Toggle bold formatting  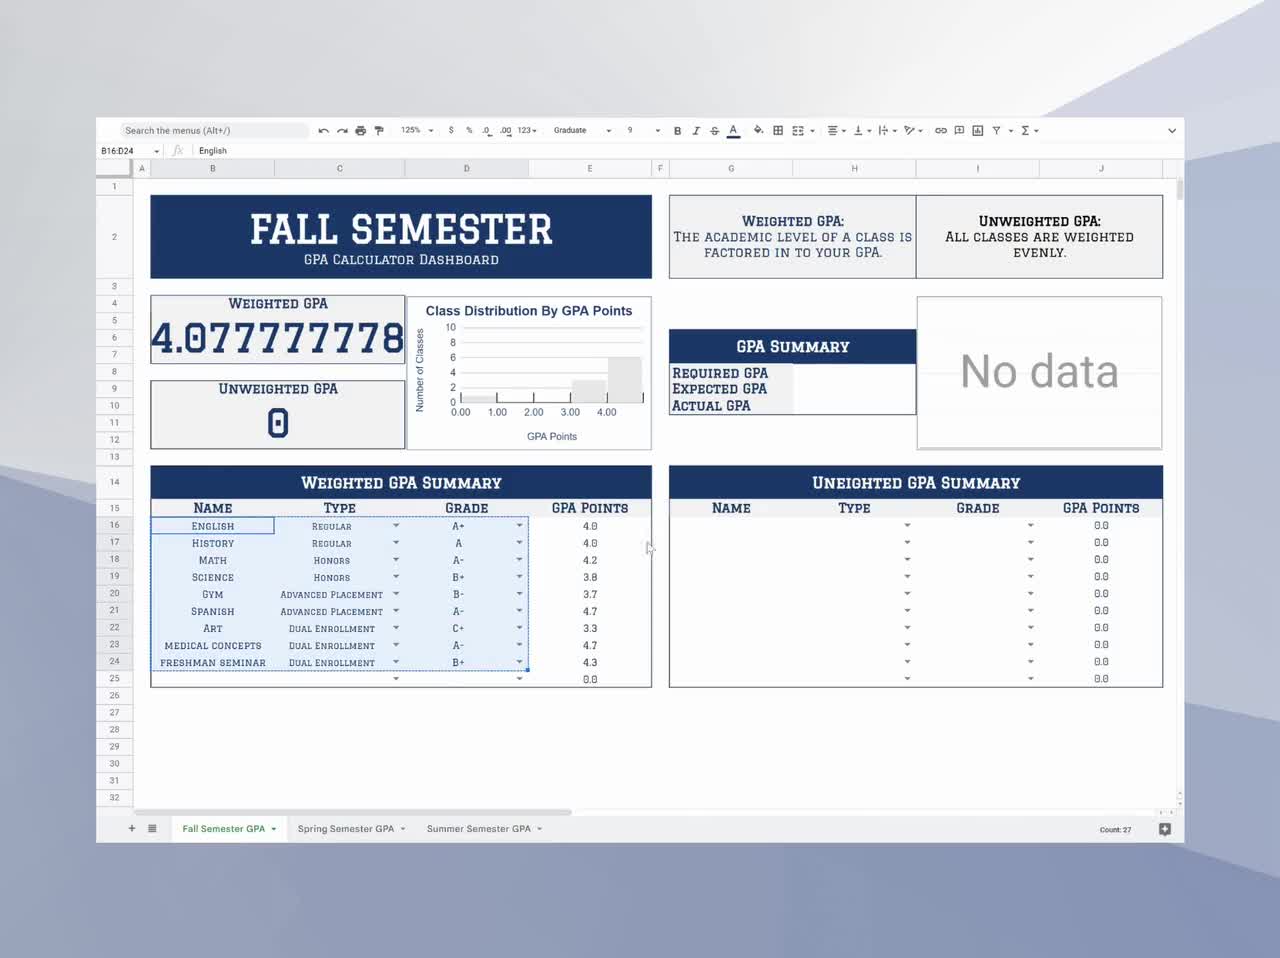click(677, 130)
